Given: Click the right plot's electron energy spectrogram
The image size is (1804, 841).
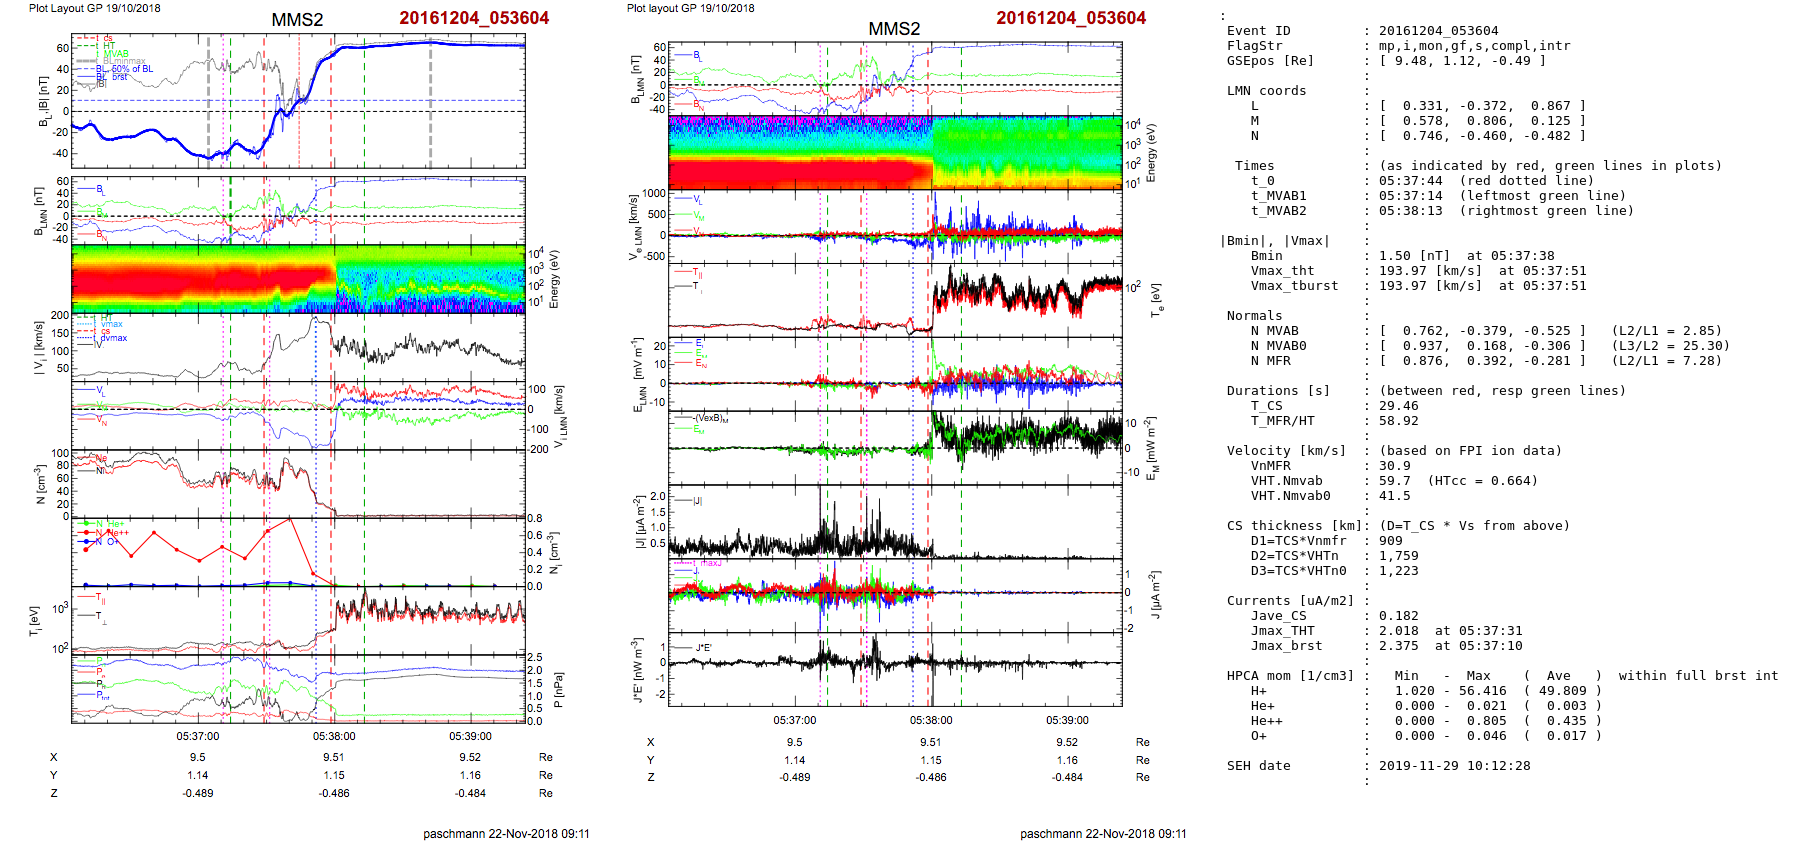Looking at the screenshot, I should coord(895,152).
